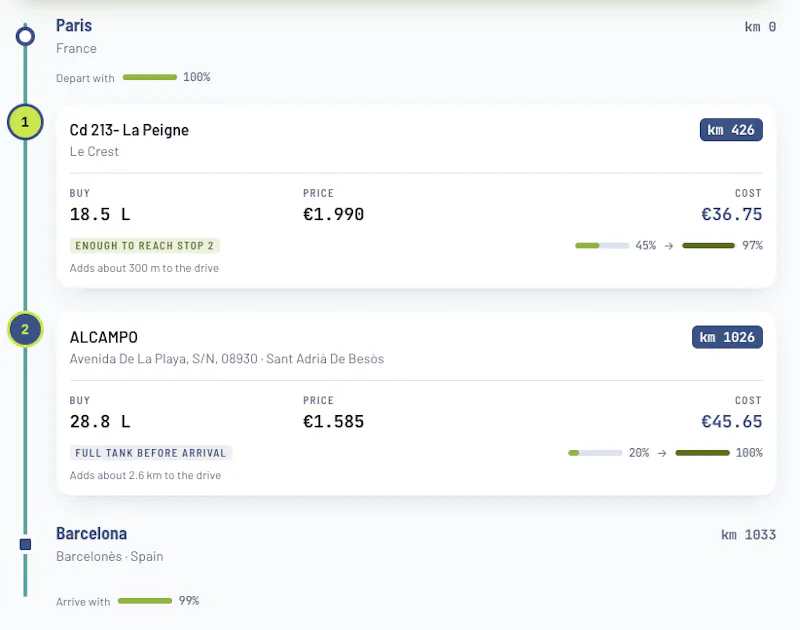The height and width of the screenshot is (630, 800).
Task: Click the Paris origin heading
Action: (74, 26)
